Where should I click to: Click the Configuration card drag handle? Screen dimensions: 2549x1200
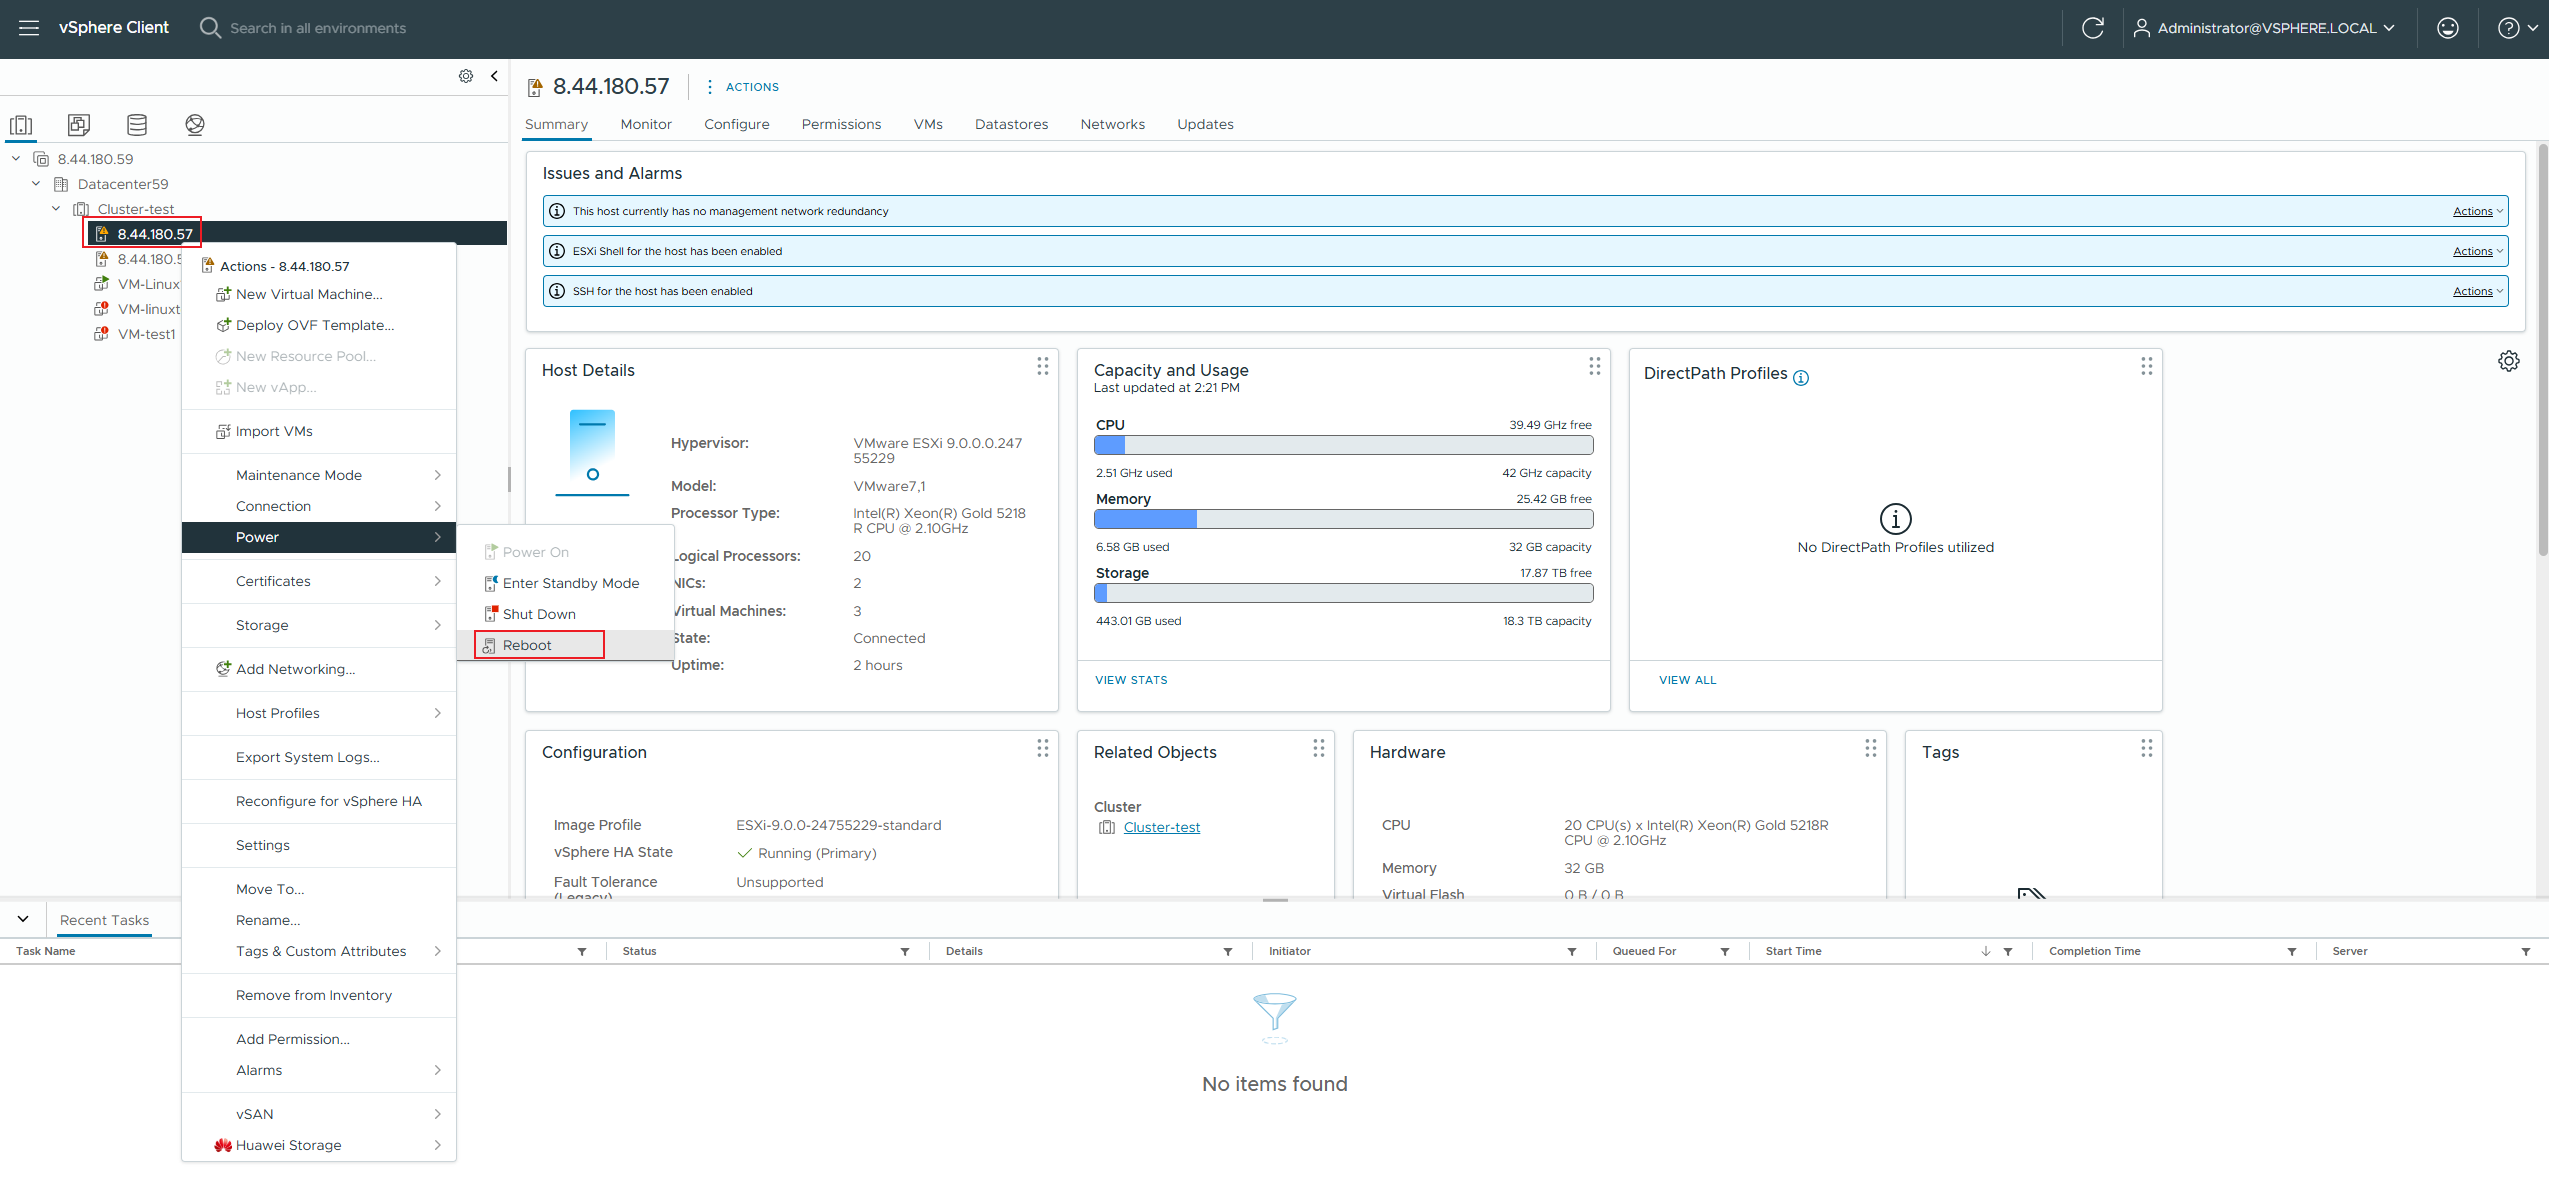coord(1043,748)
